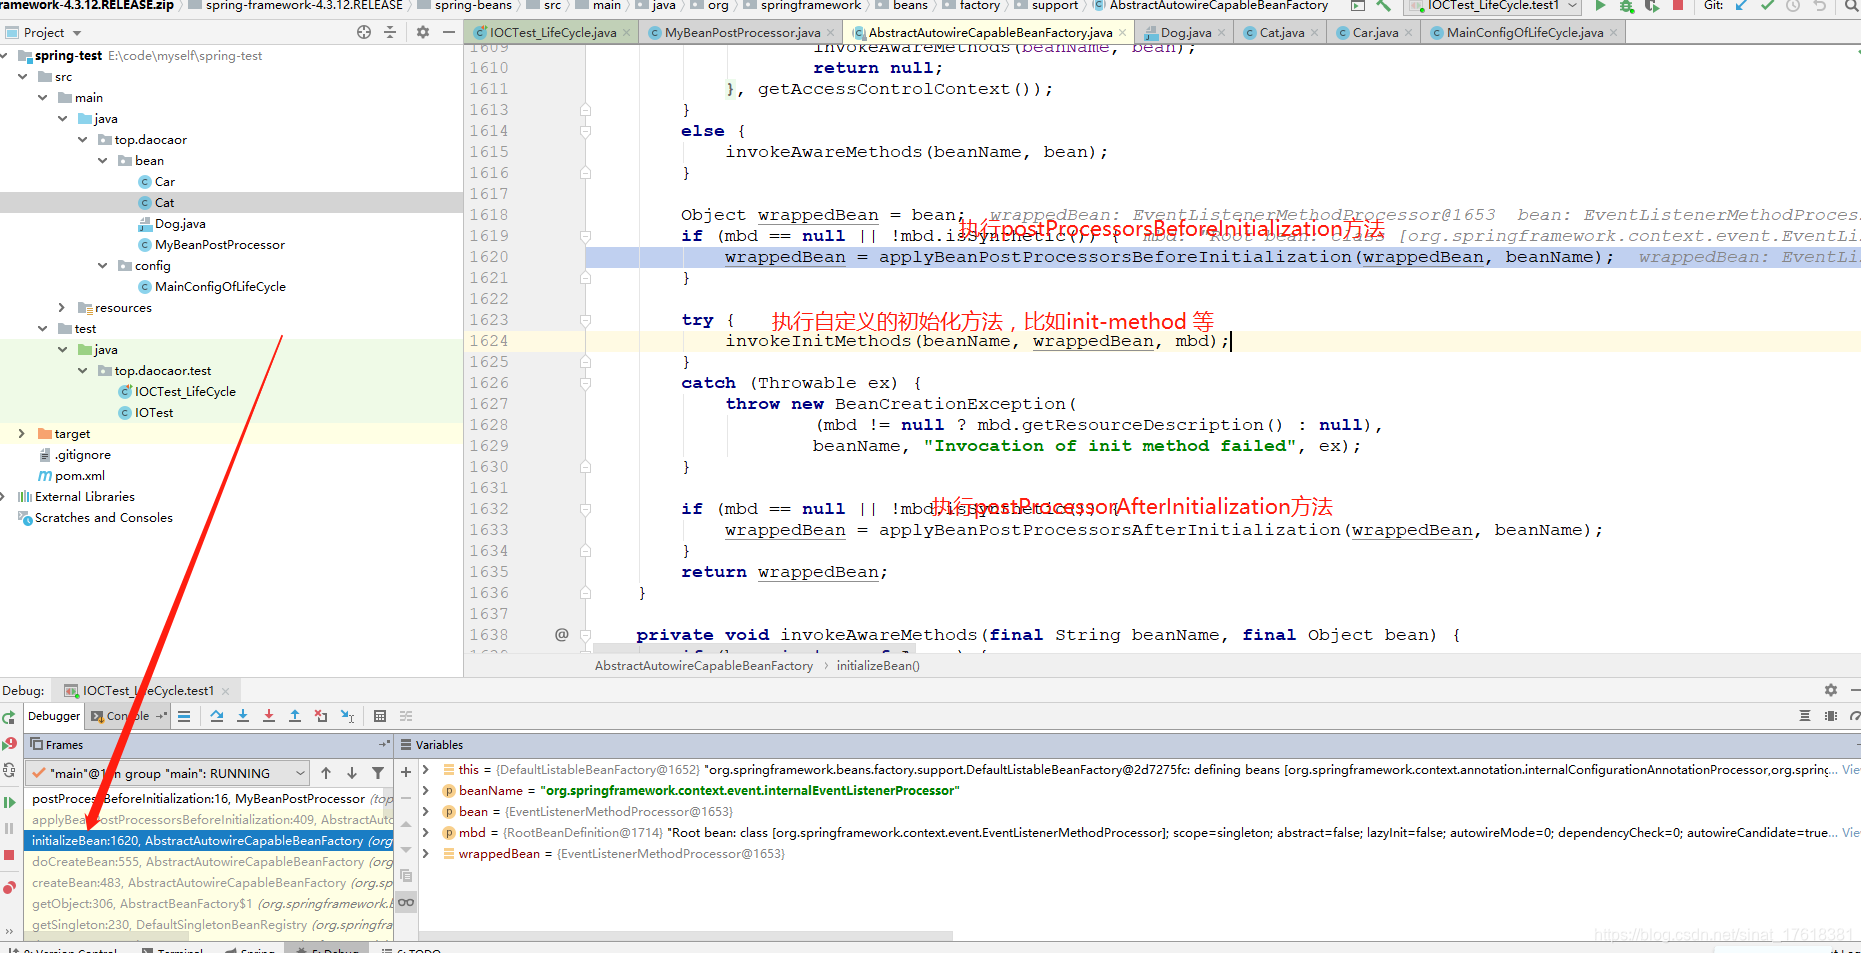Select the Debugger tab
Viewport: 1861px width, 953px height.
[54, 716]
